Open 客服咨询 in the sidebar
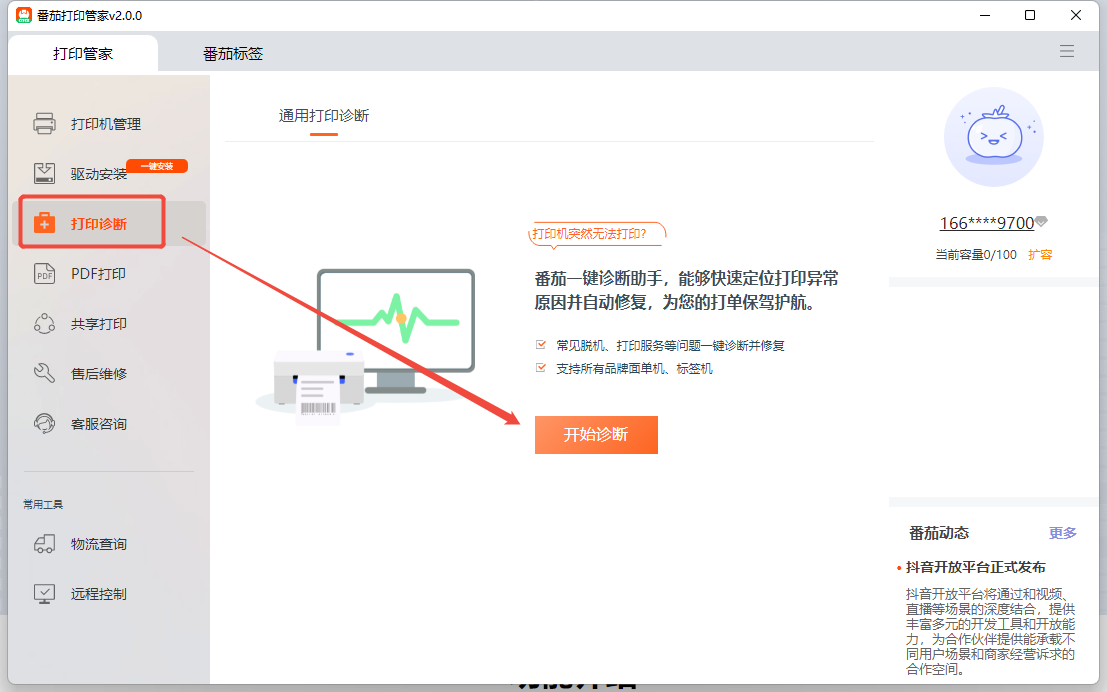The image size is (1107, 692). tap(99, 424)
